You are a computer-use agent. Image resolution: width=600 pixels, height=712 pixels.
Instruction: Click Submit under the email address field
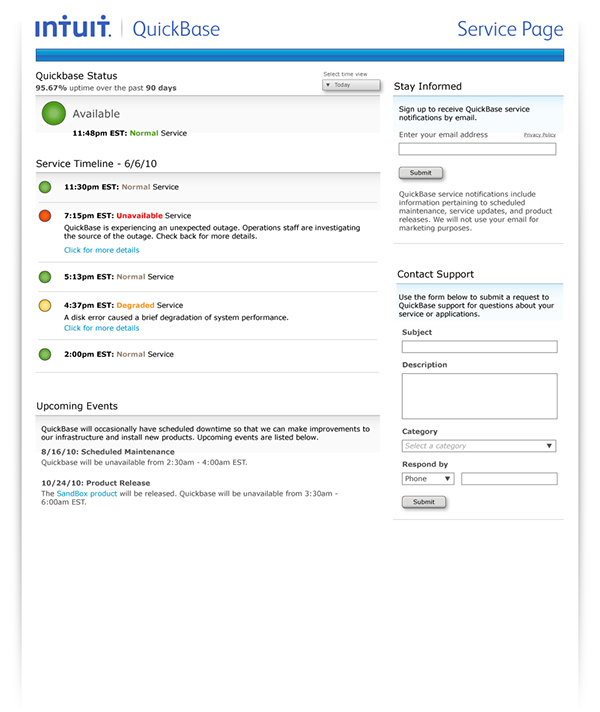(x=421, y=173)
